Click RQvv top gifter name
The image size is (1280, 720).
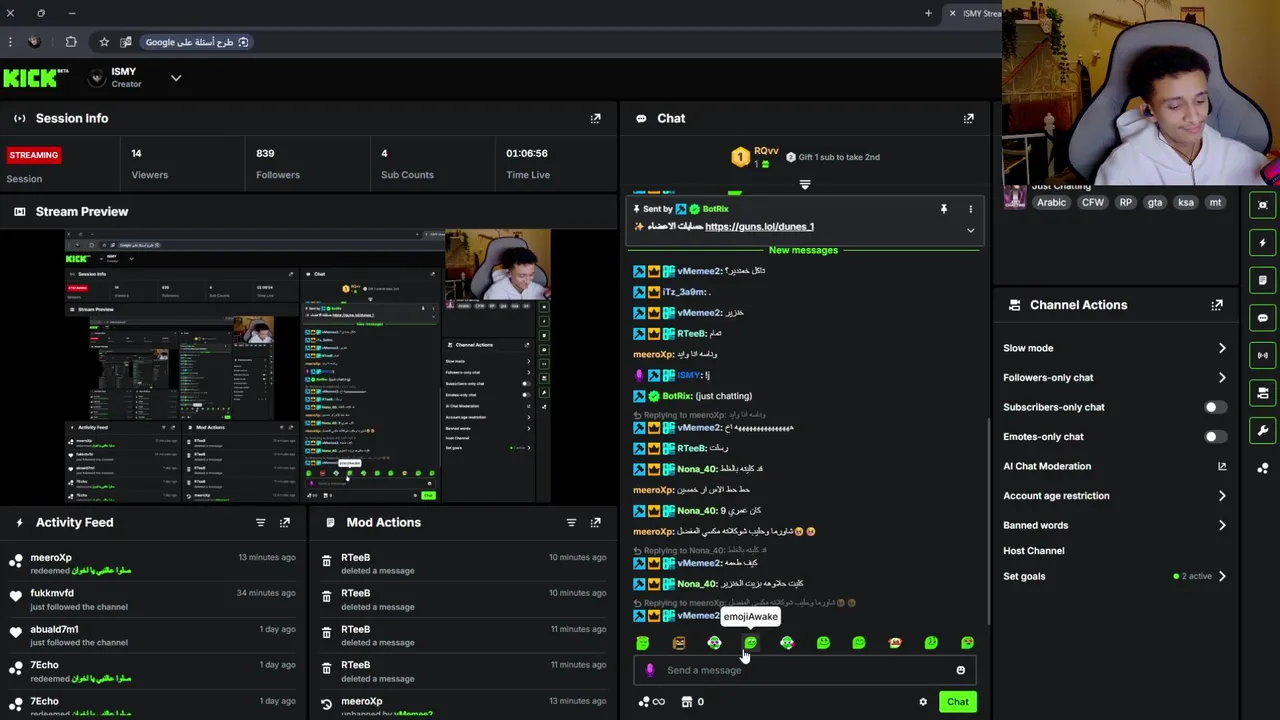[766, 151]
